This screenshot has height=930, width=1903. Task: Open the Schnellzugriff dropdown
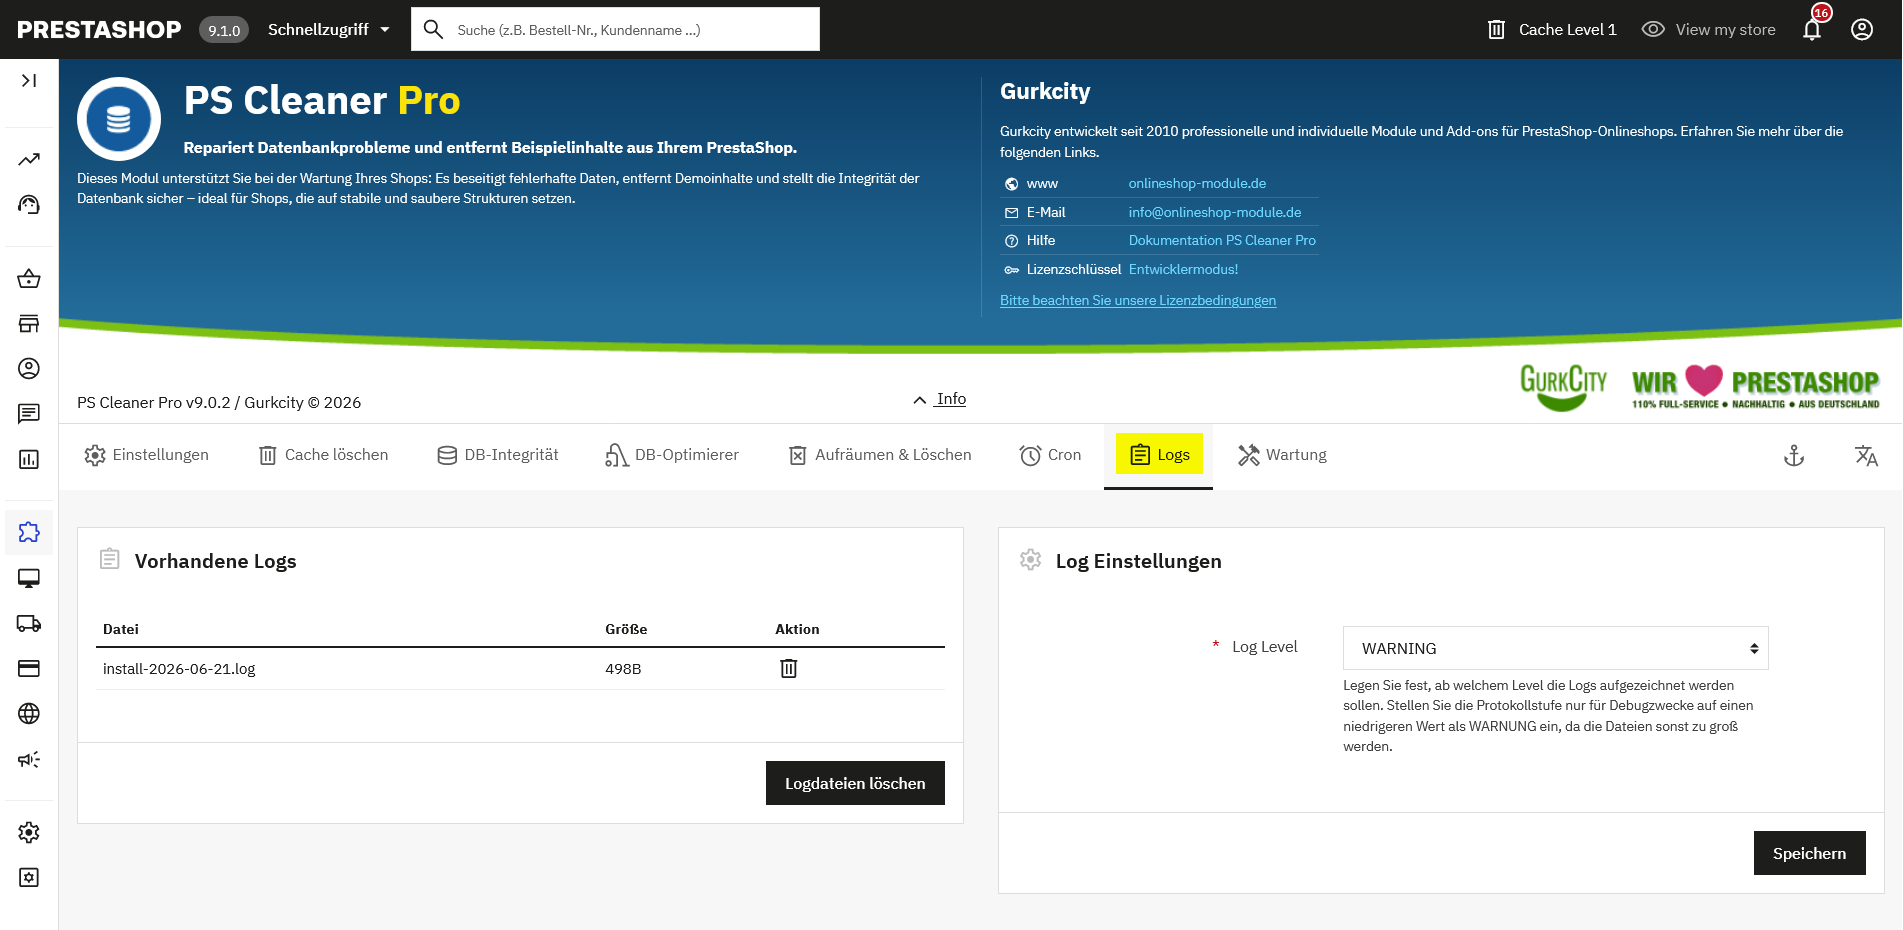(329, 29)
